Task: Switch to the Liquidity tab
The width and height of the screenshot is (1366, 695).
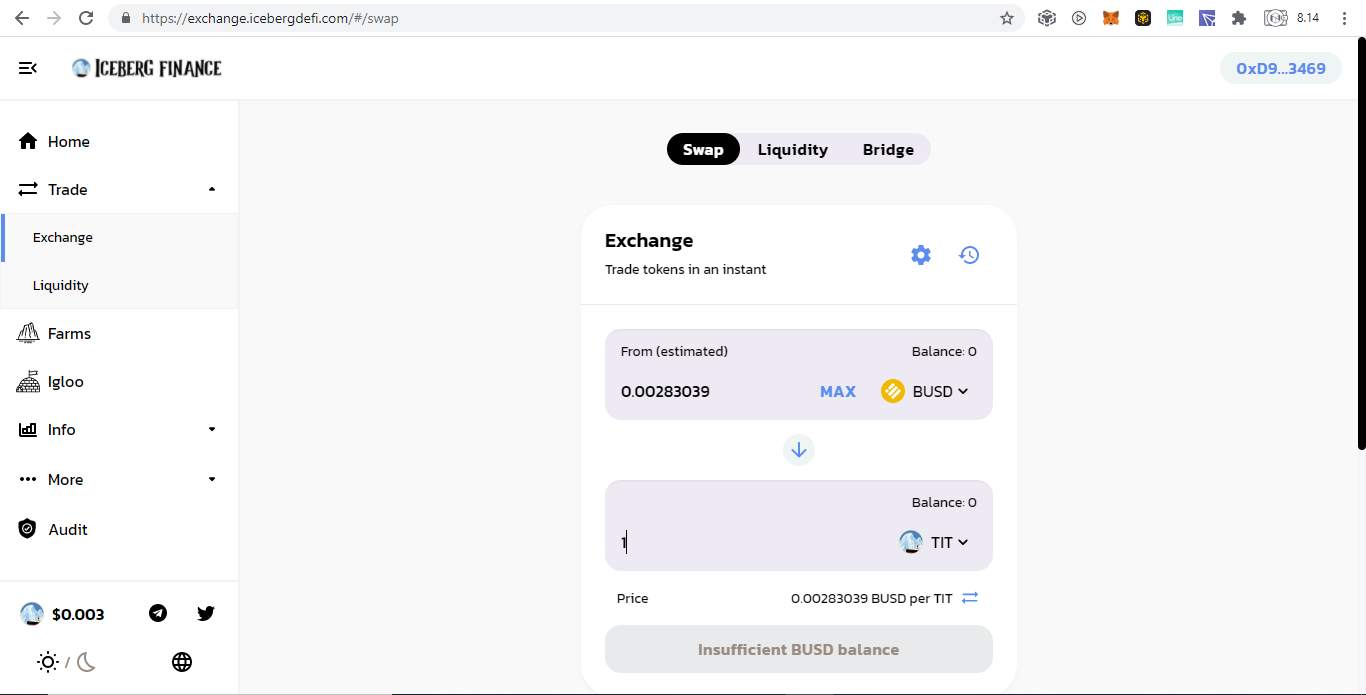Action: click(x=793, y=150)
